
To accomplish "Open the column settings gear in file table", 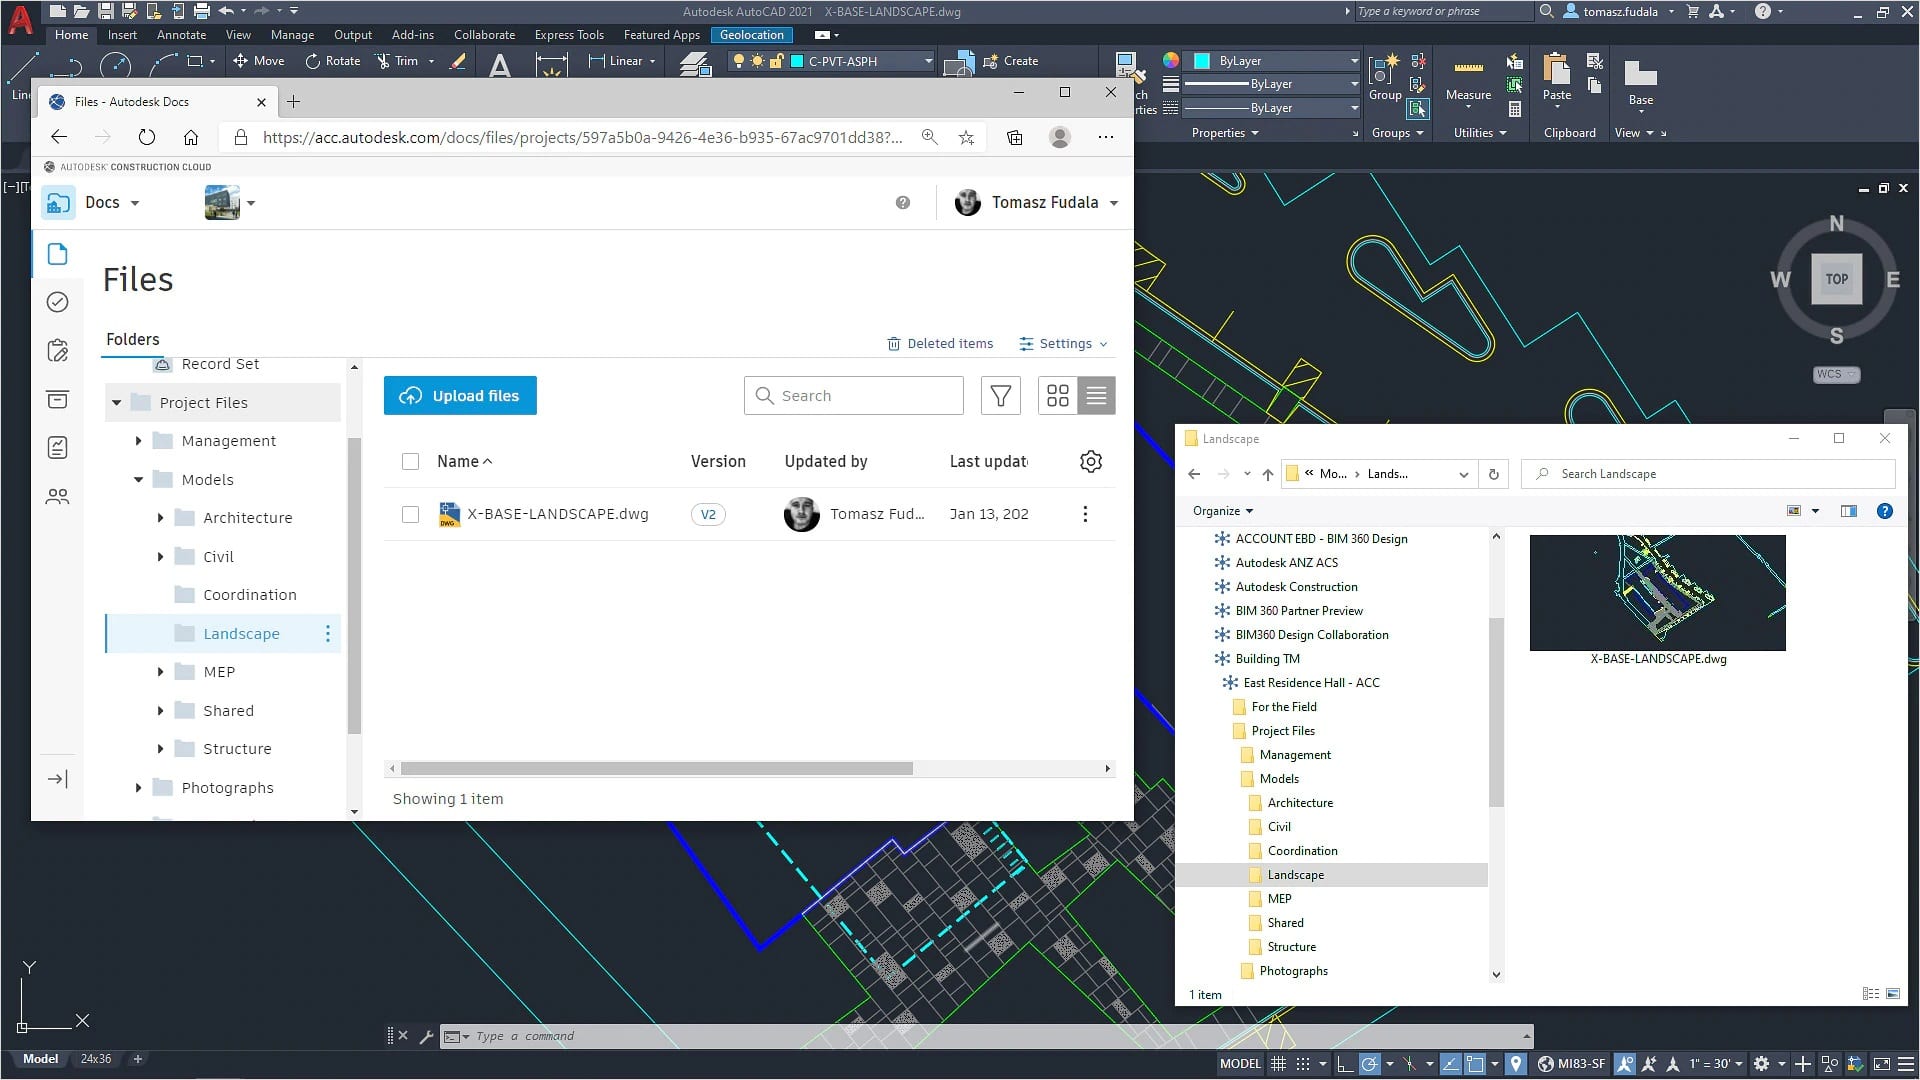I will [x=1091, y=461].
